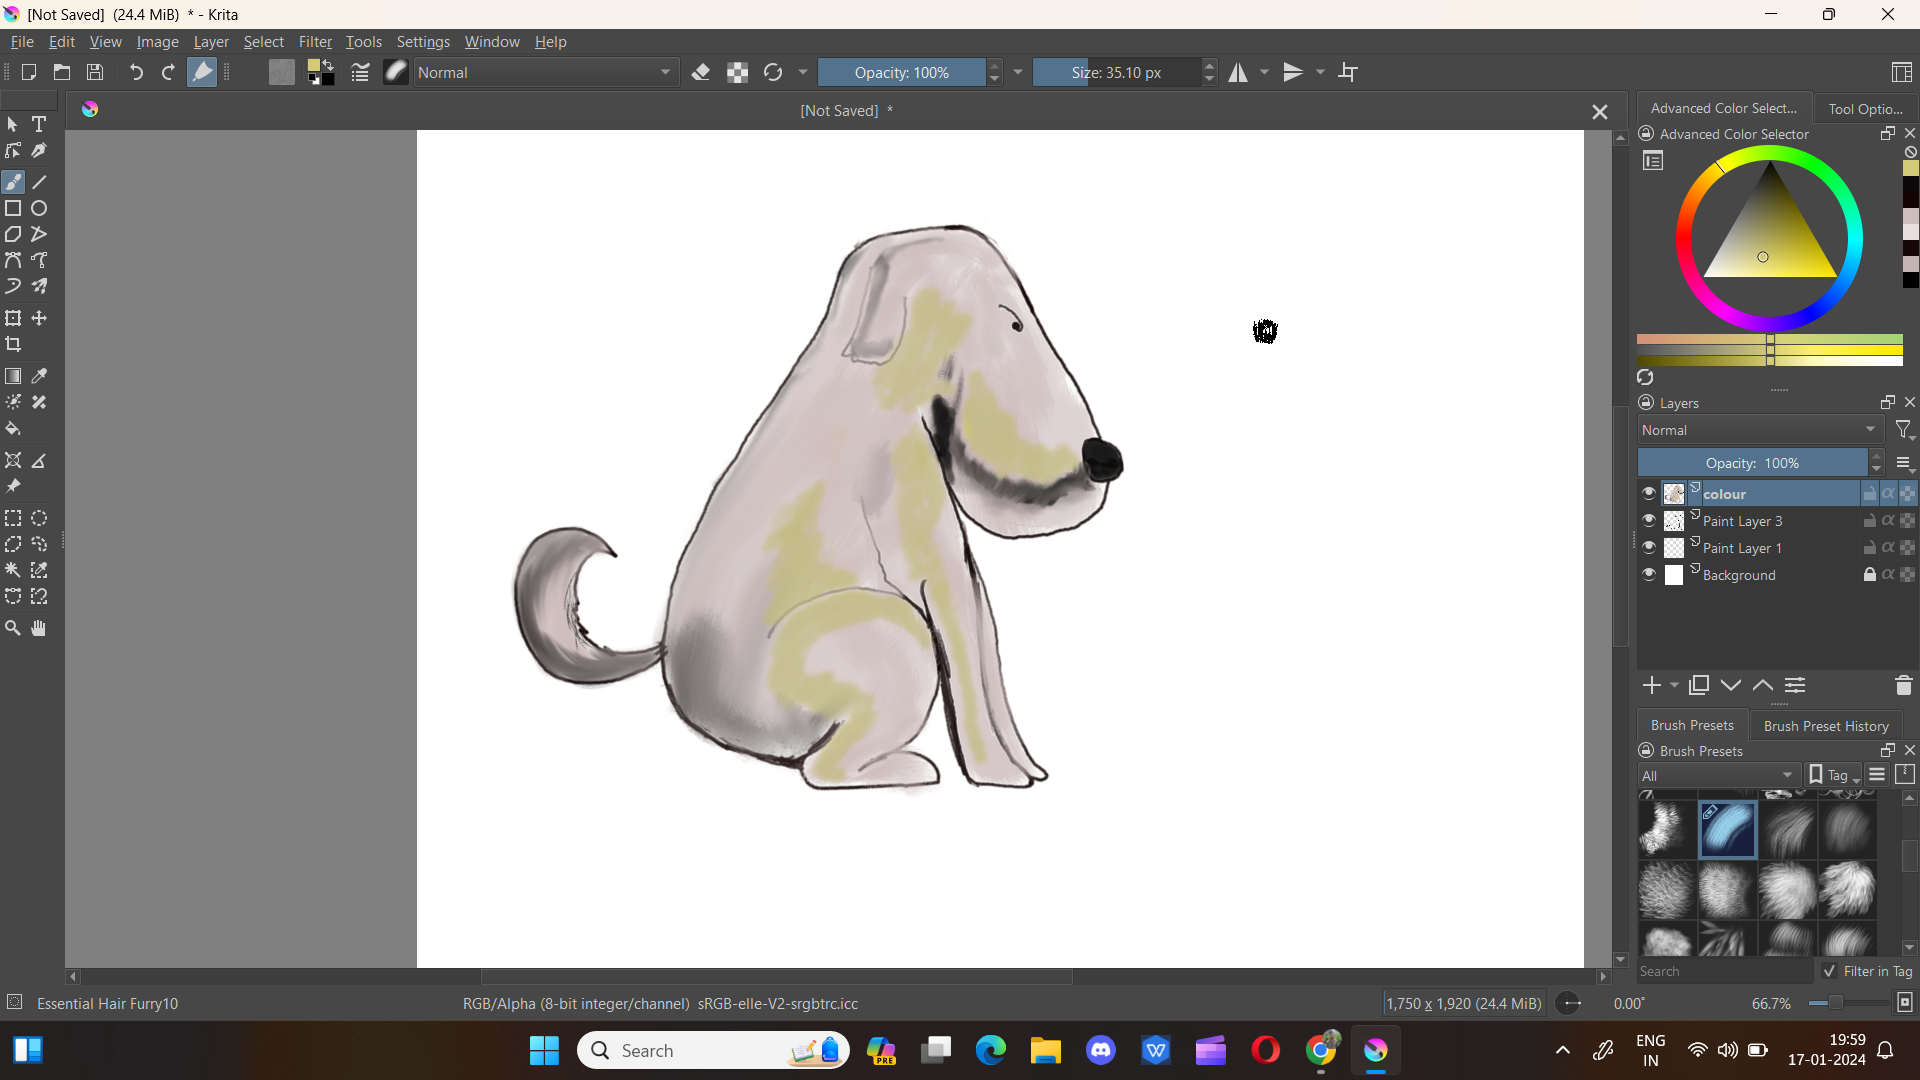Select the Crop tool

pyautogui.click(x=13, y=344)
